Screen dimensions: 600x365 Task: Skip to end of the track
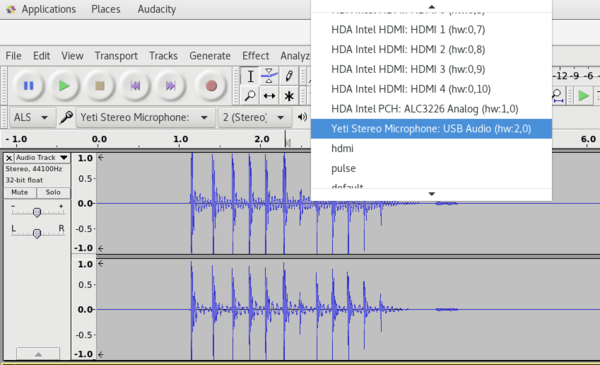[x=170, y=86]
